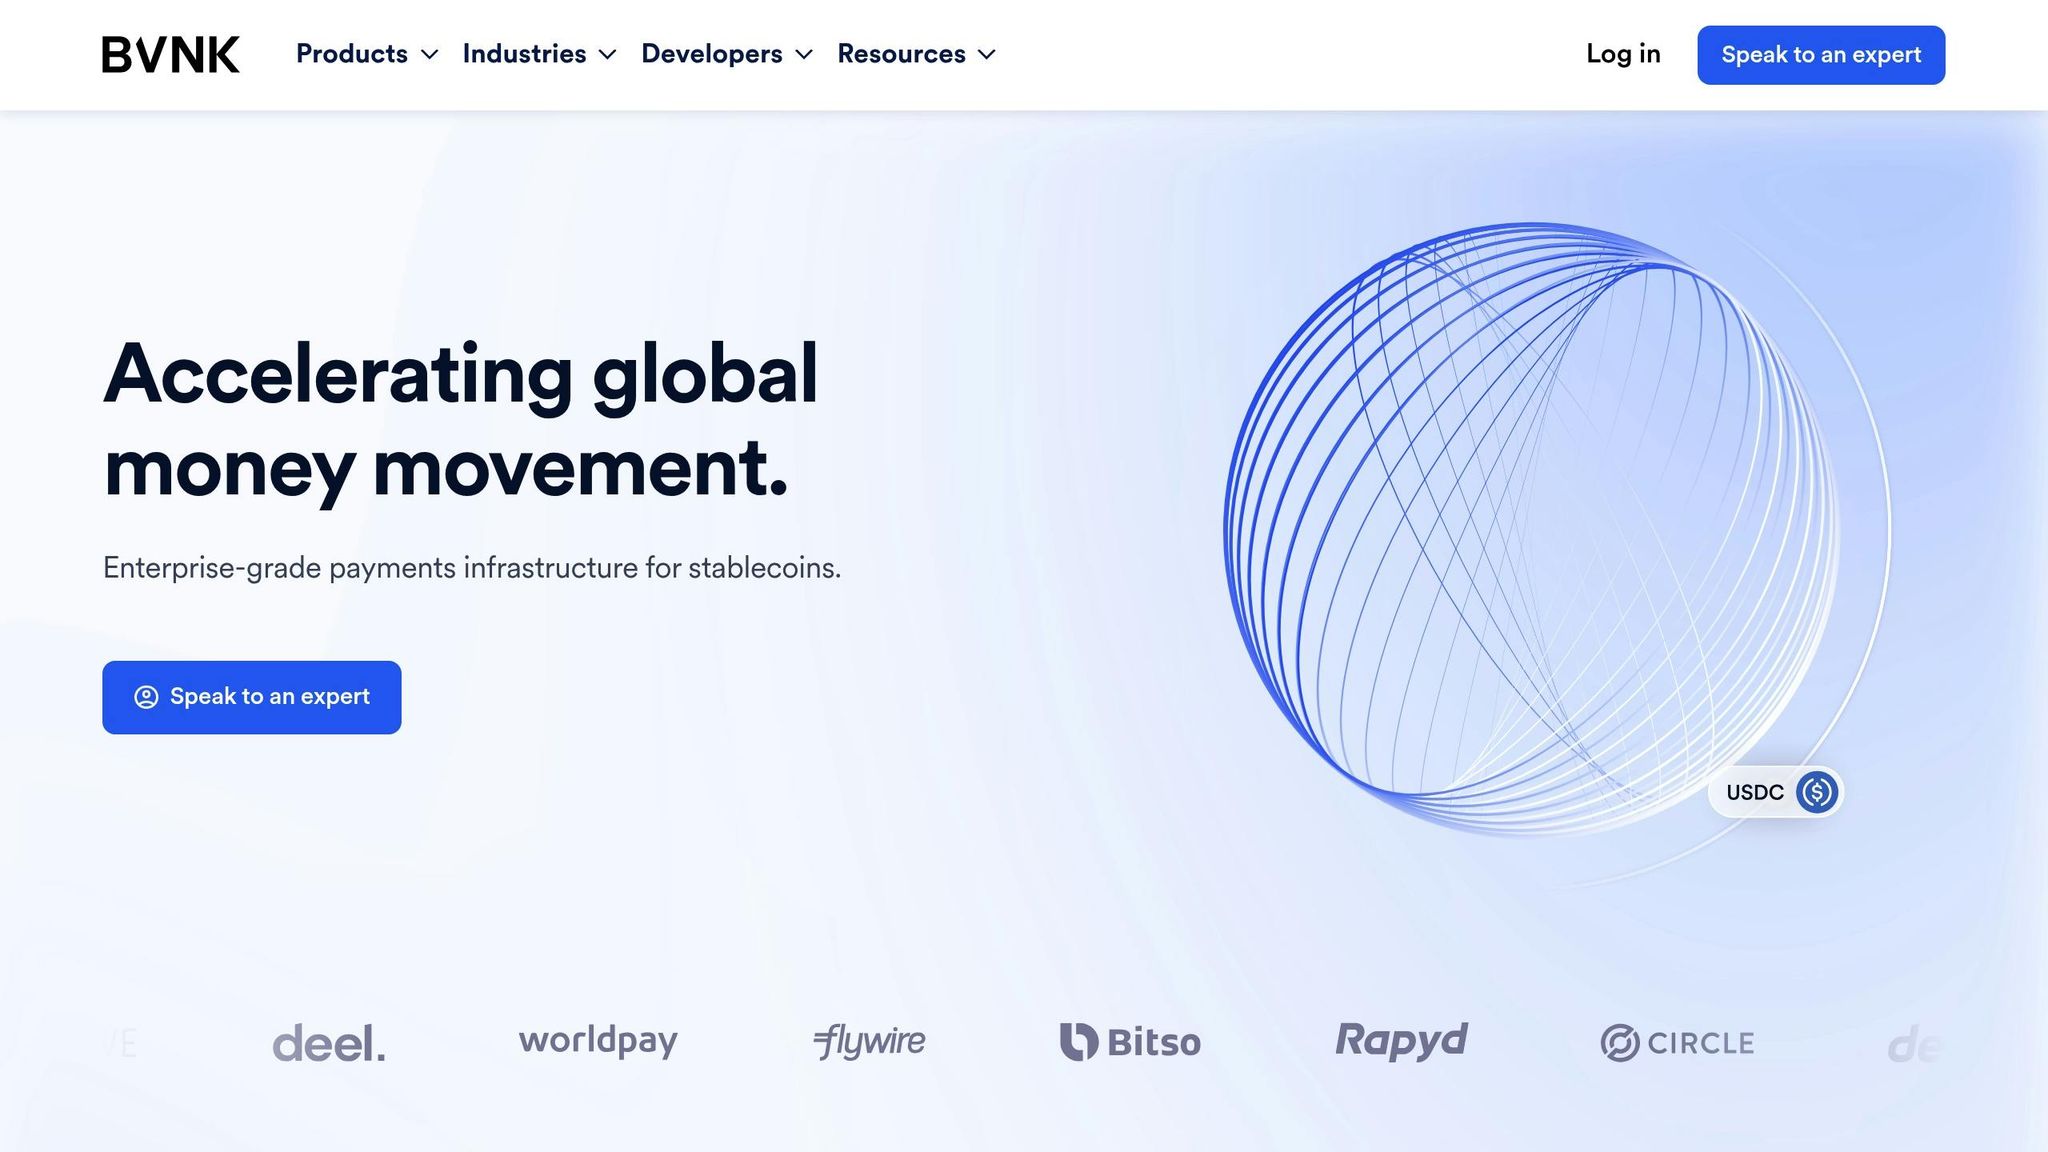Expand the Developers chevron arrow
Image resolution: width=2048 pixels, height=1152 pixels.
(804, 55)
